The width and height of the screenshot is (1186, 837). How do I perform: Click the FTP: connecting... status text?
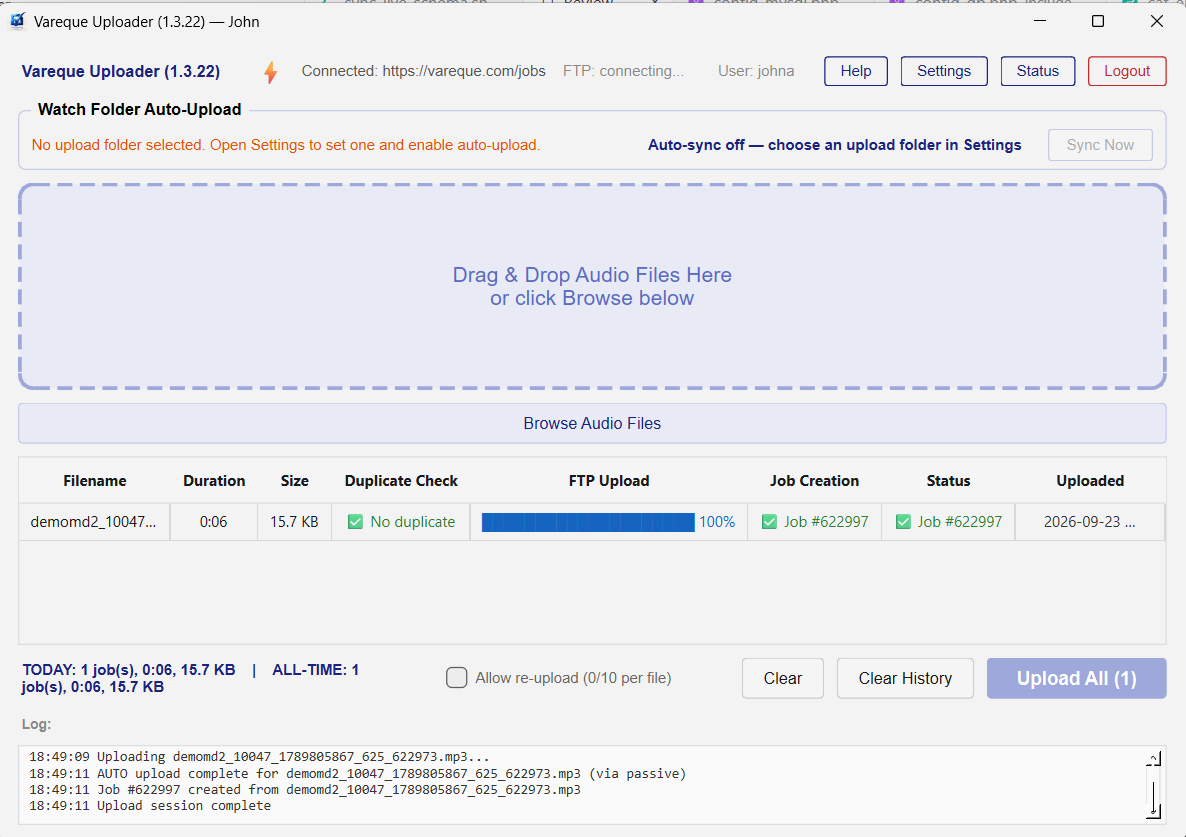click(x=623, y=71)
